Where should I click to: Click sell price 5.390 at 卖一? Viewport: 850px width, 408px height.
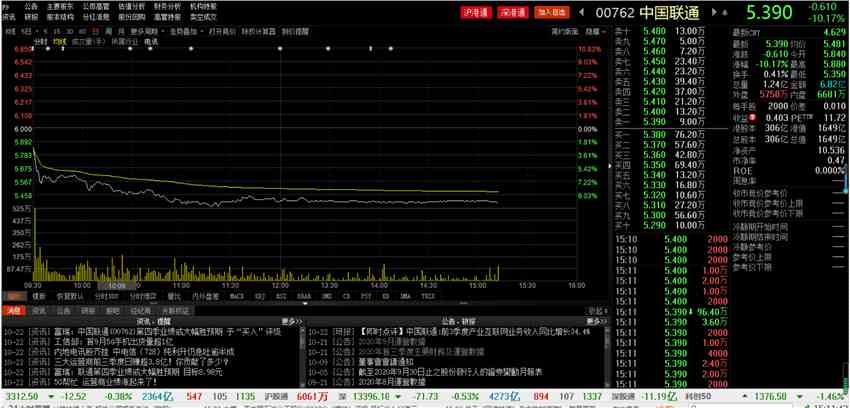(x=654, y=121)
